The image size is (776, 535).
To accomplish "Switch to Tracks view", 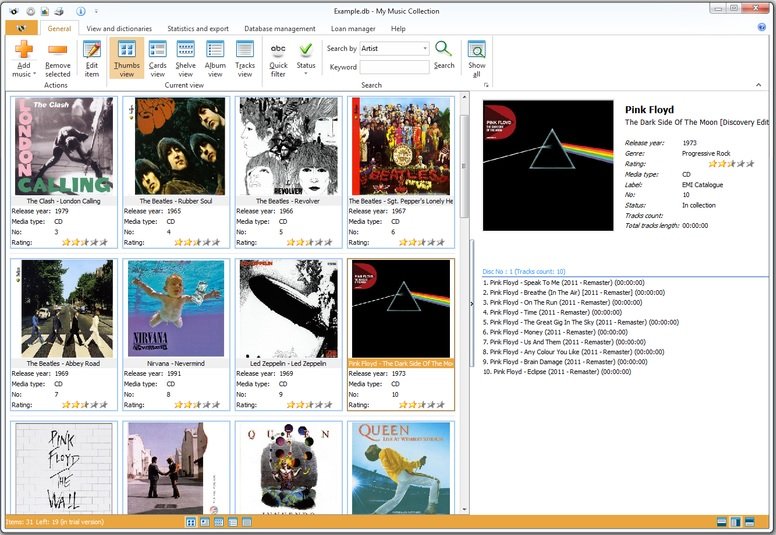I will (245, 58).
